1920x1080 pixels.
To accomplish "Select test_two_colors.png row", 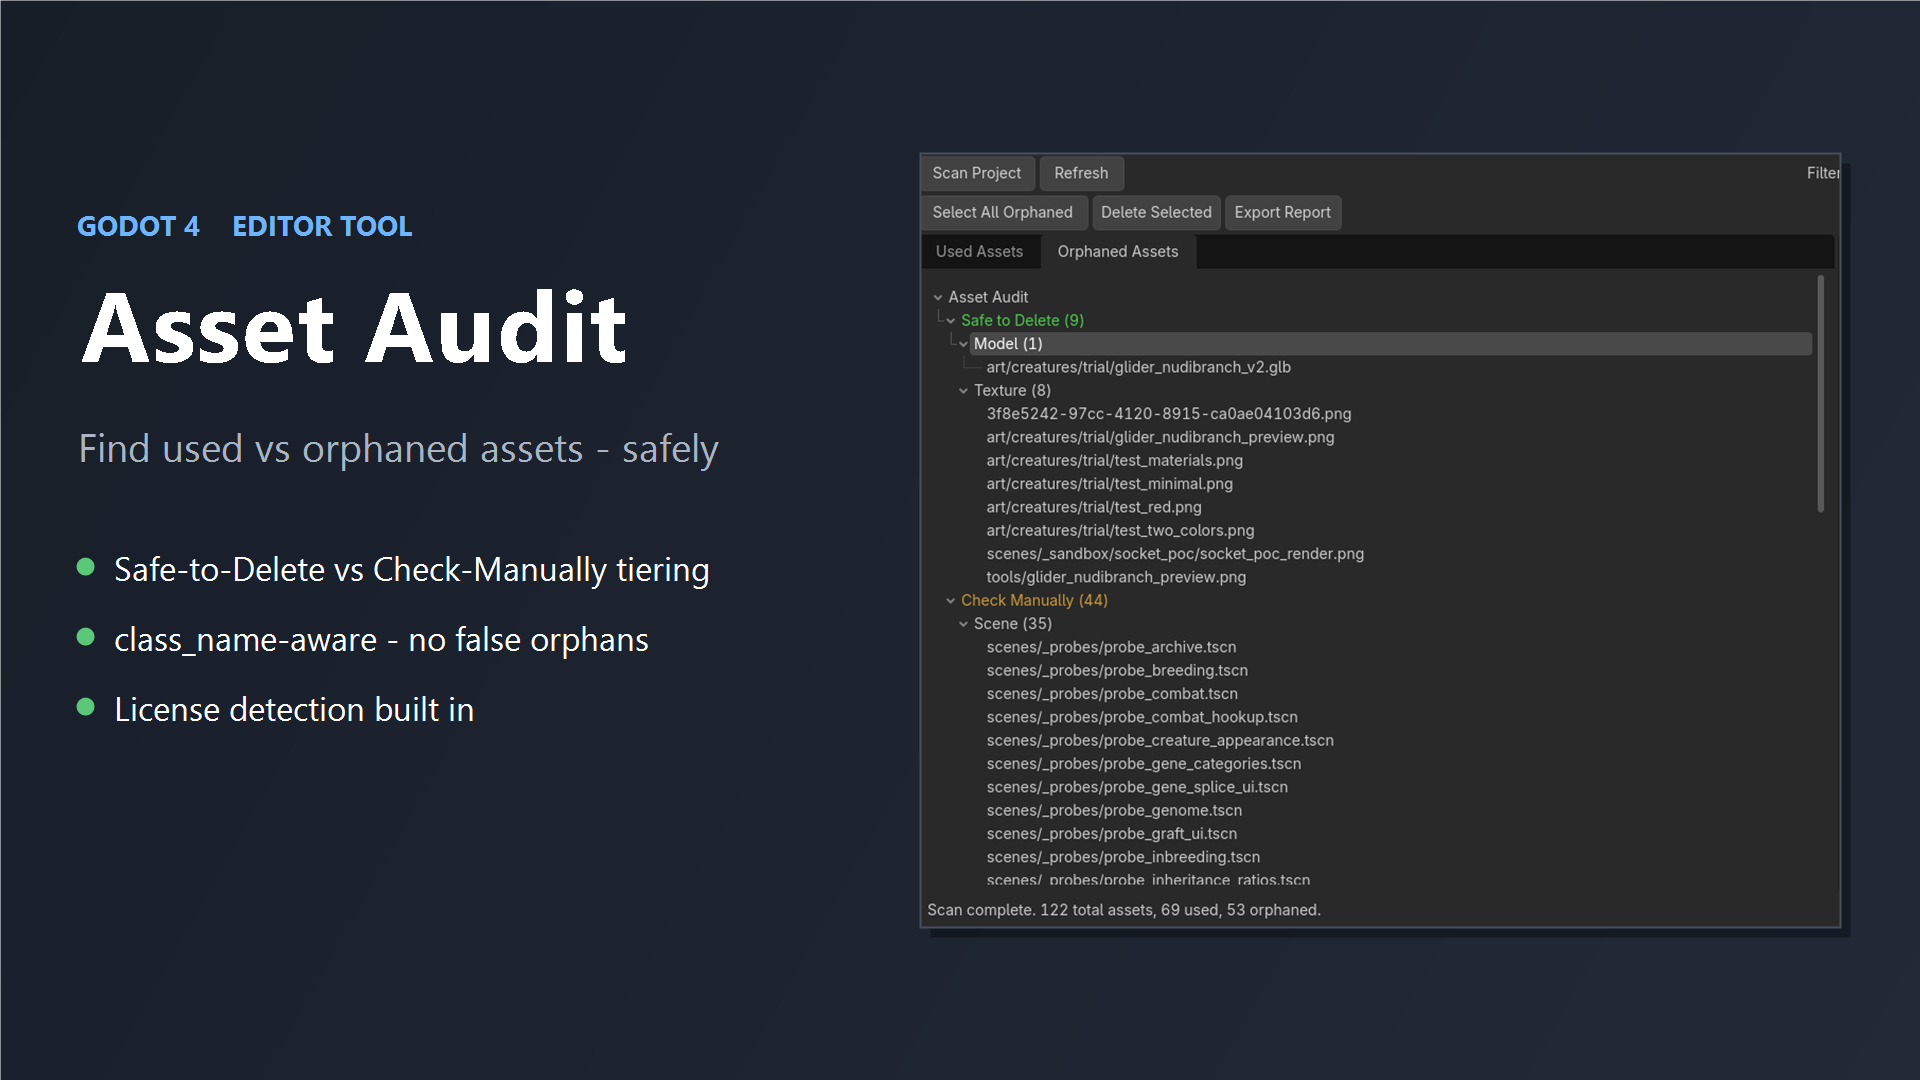I will click(x=1120, y=531).
